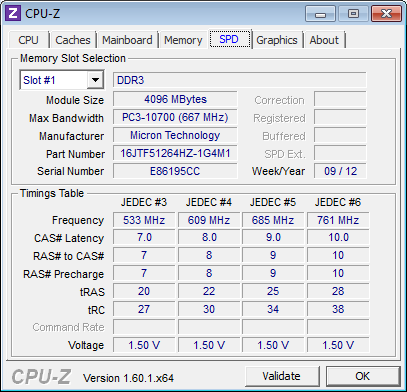Click the DDR3 memory type field
This screenshot has width=407, height=392.
point(239,80)
